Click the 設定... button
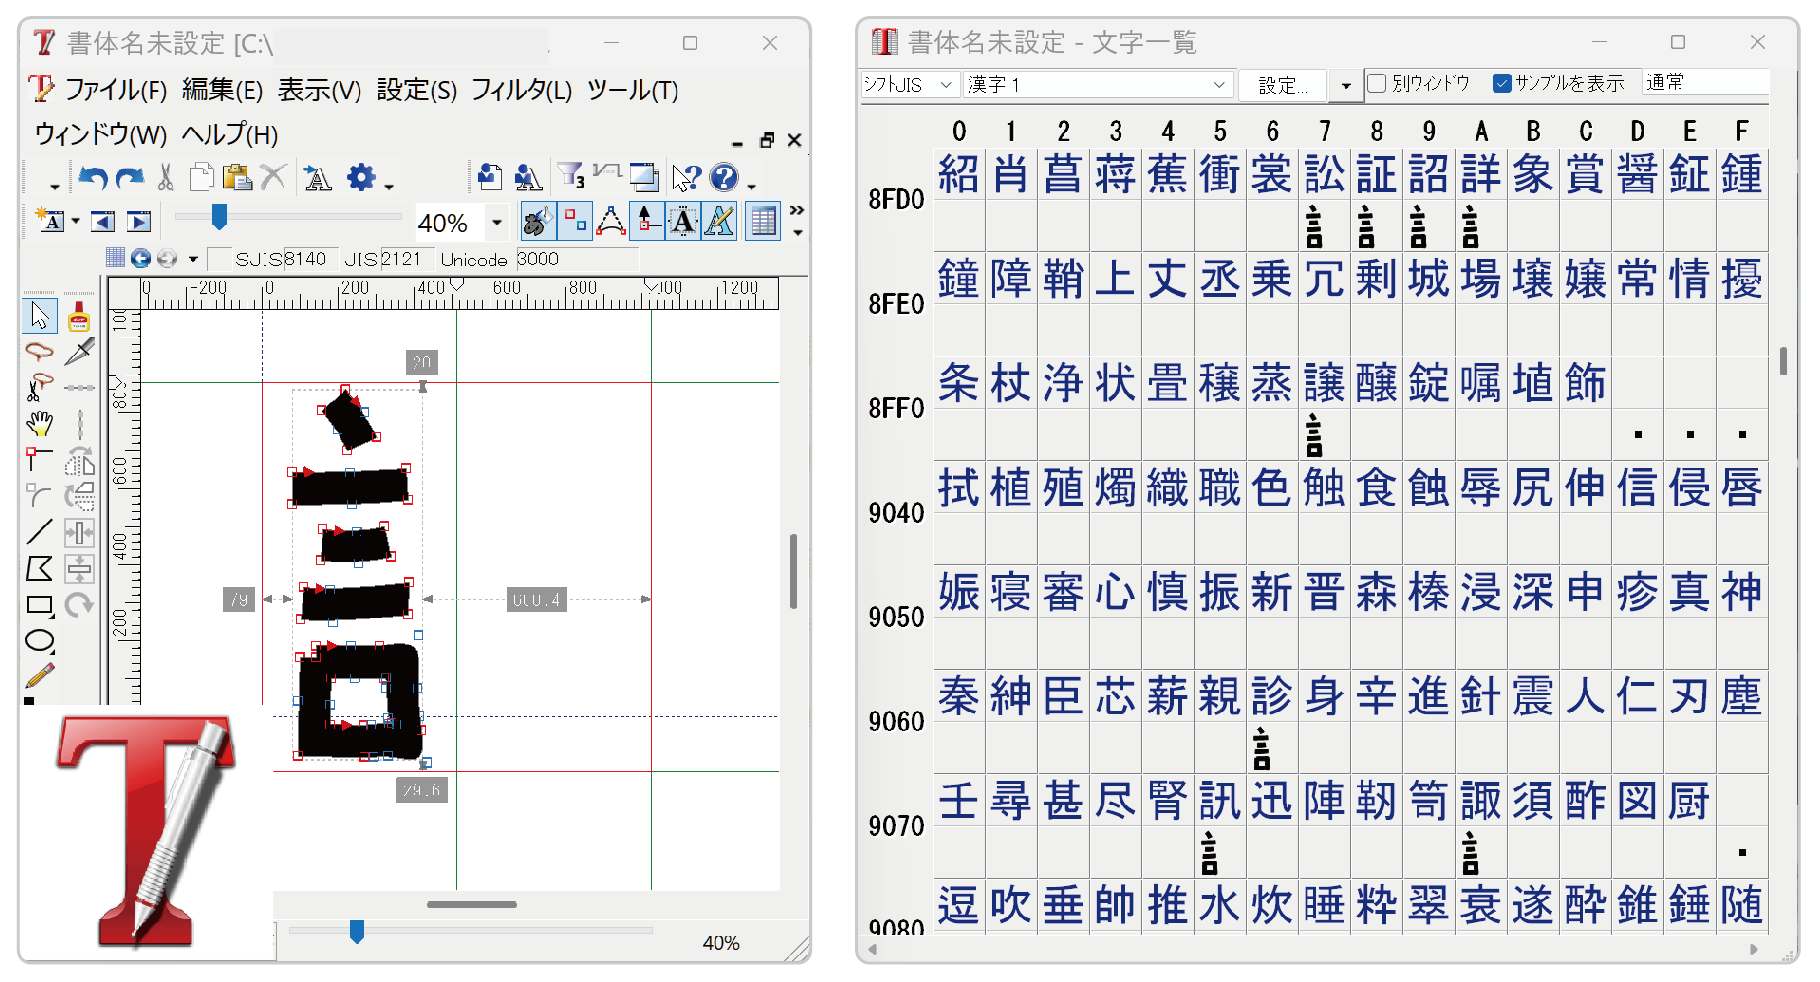The height and width of the screenshot is (982, 1820). [1282, 86]
